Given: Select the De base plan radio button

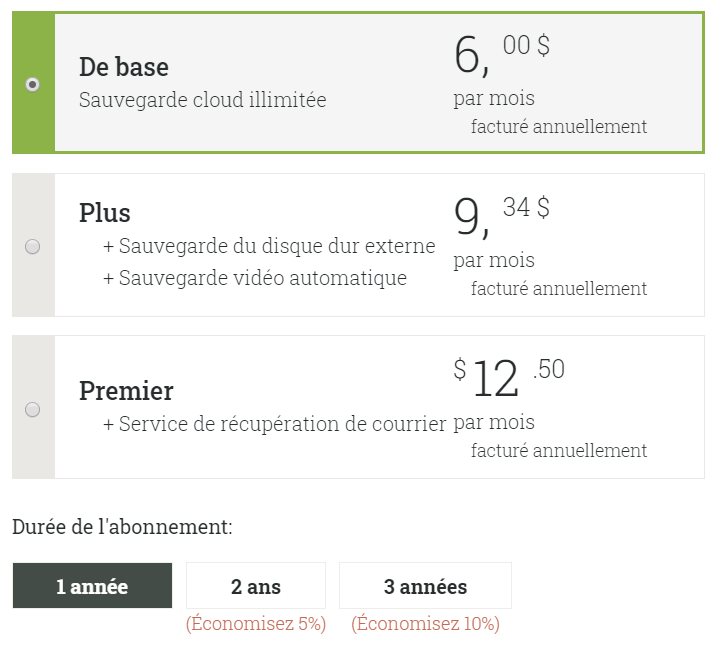Looking at the screenshot, I should [32, 85].
